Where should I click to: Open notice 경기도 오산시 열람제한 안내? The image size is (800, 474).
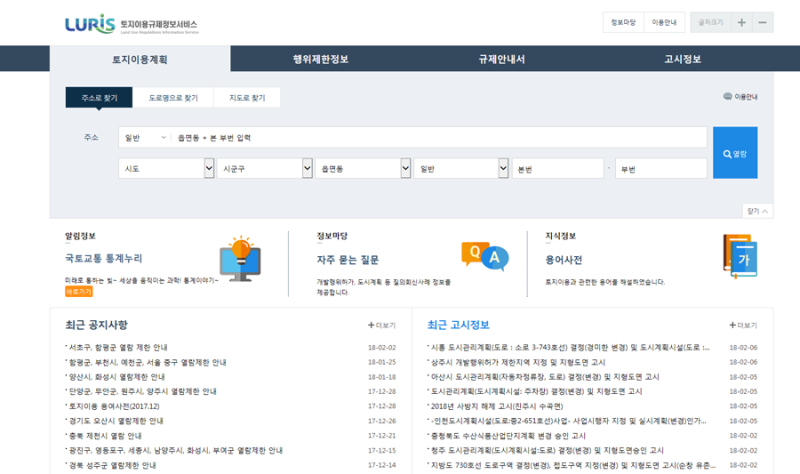115,421
